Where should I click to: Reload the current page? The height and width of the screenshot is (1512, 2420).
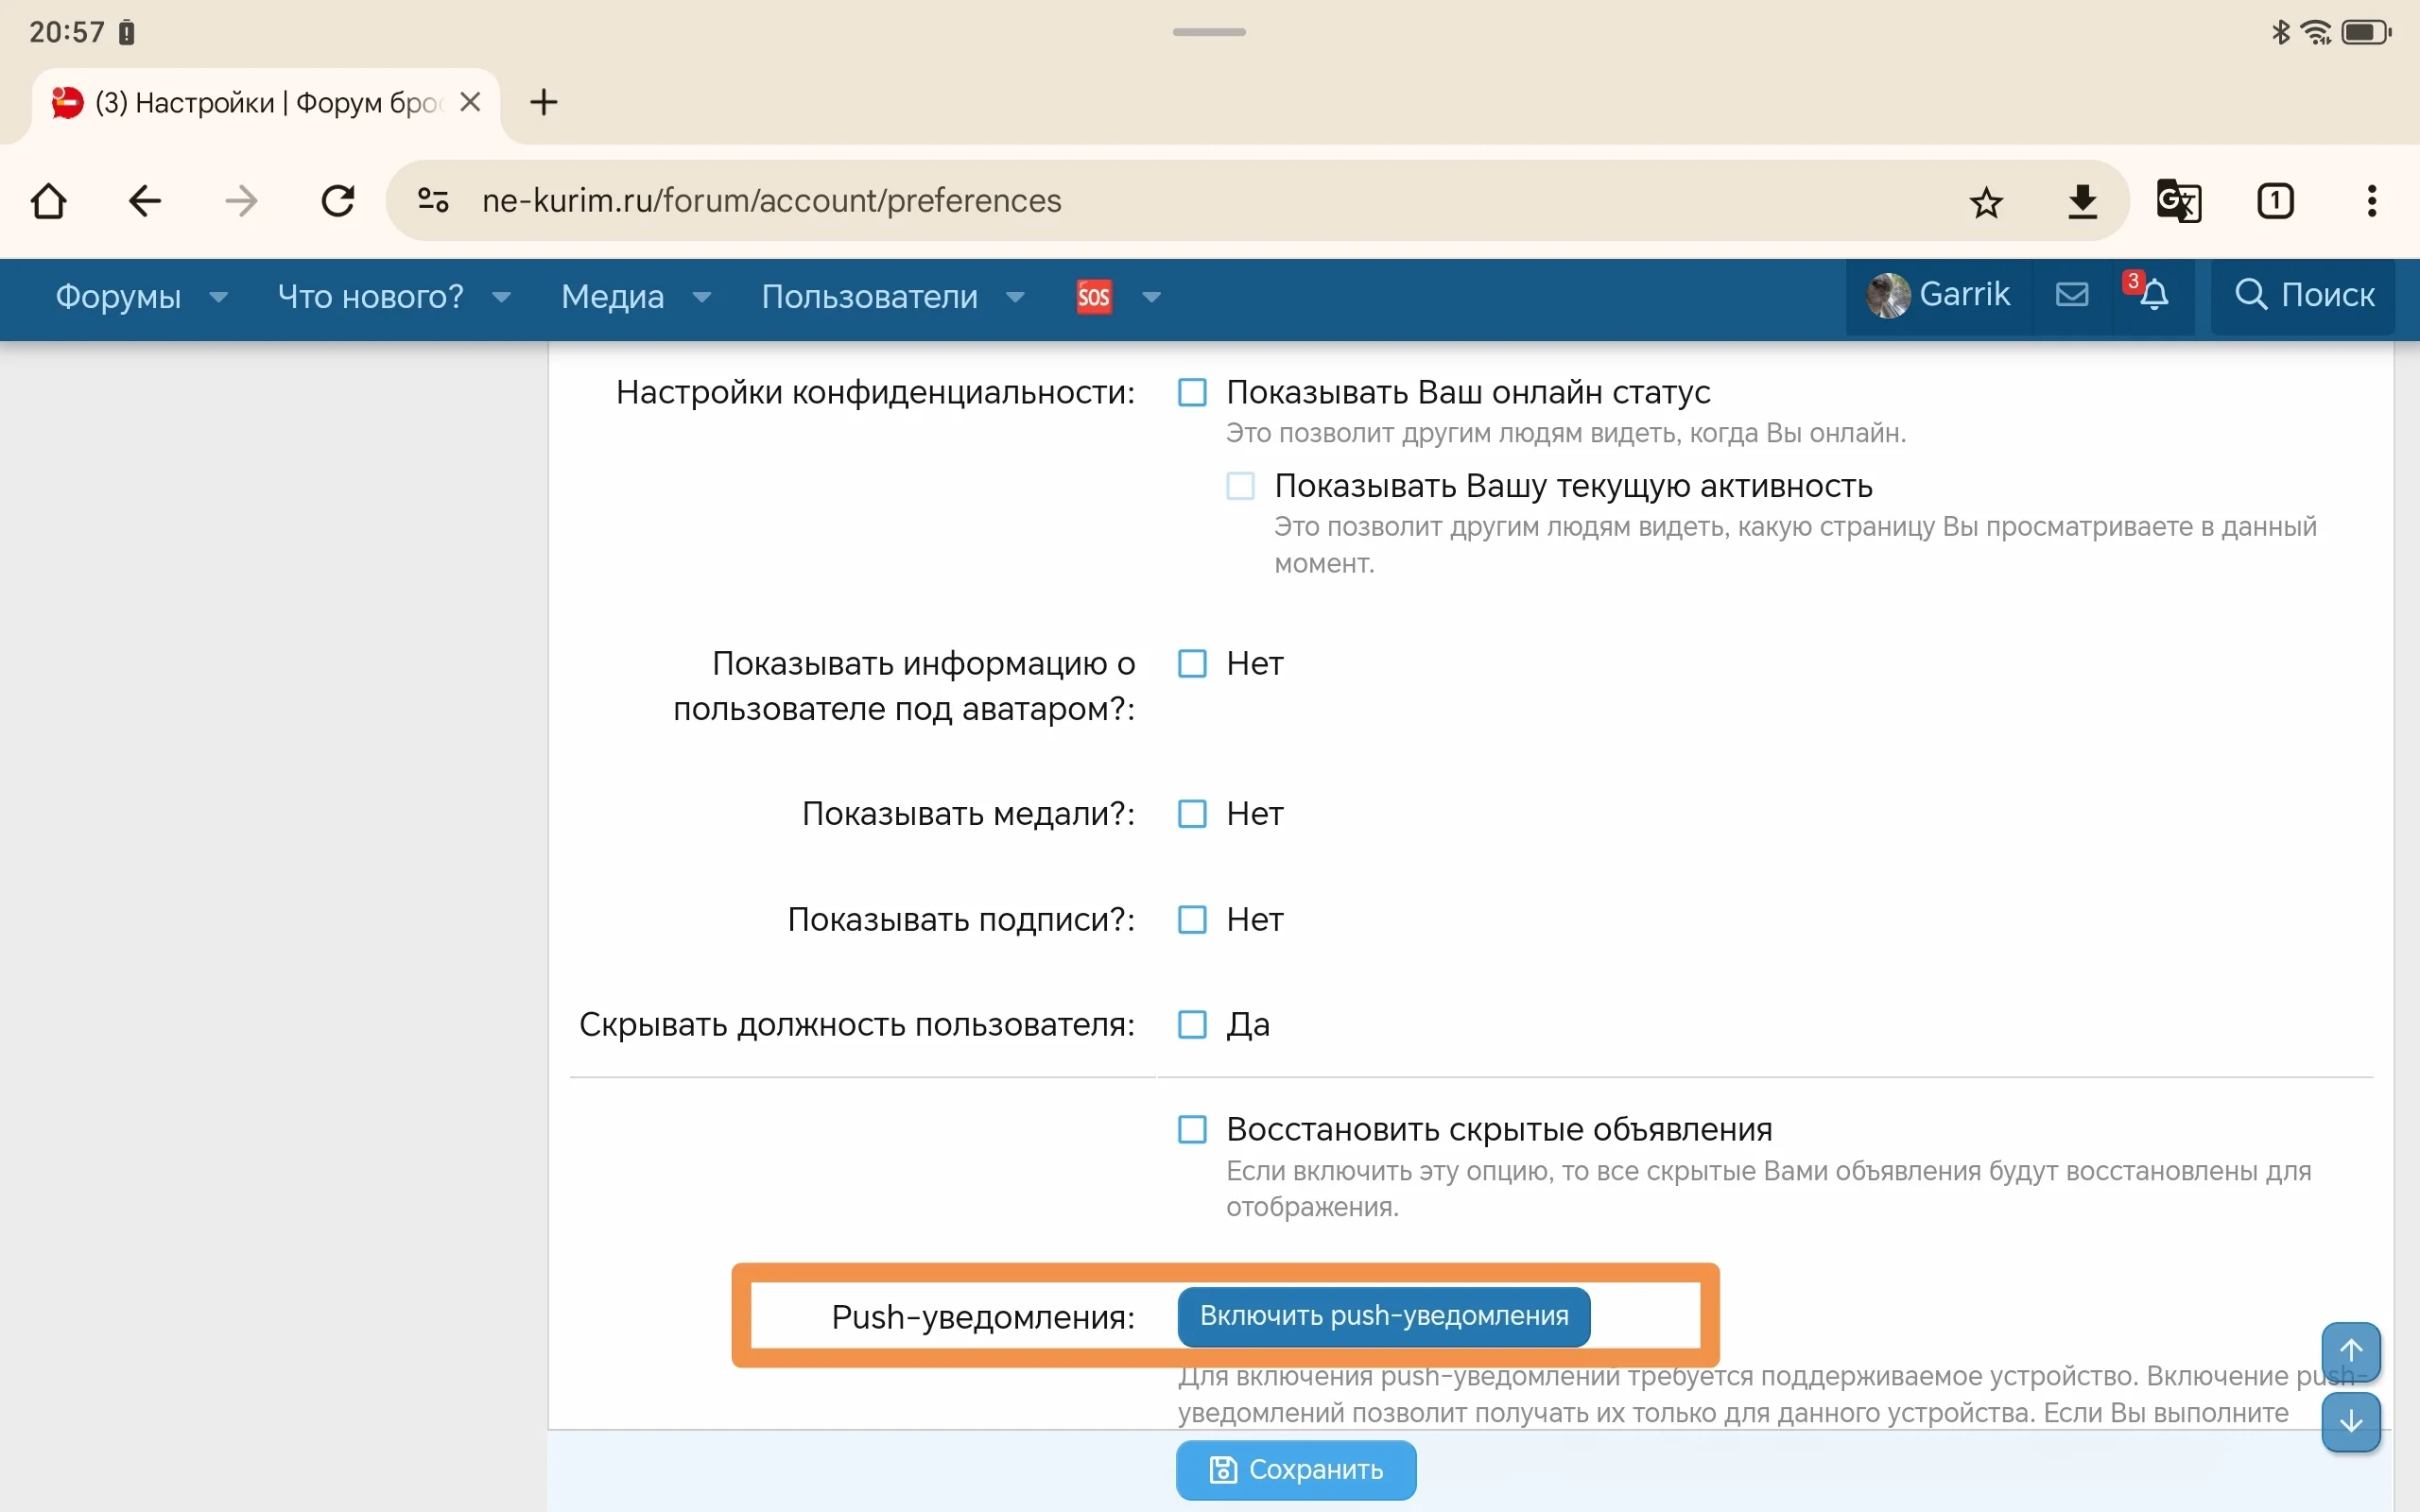click(338, 201)
